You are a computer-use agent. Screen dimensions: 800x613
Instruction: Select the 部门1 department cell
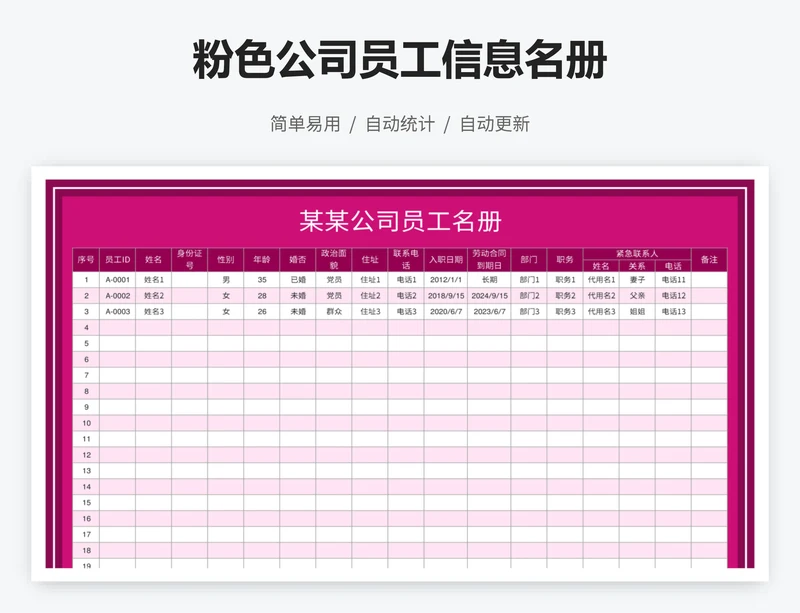coord(529,280)
